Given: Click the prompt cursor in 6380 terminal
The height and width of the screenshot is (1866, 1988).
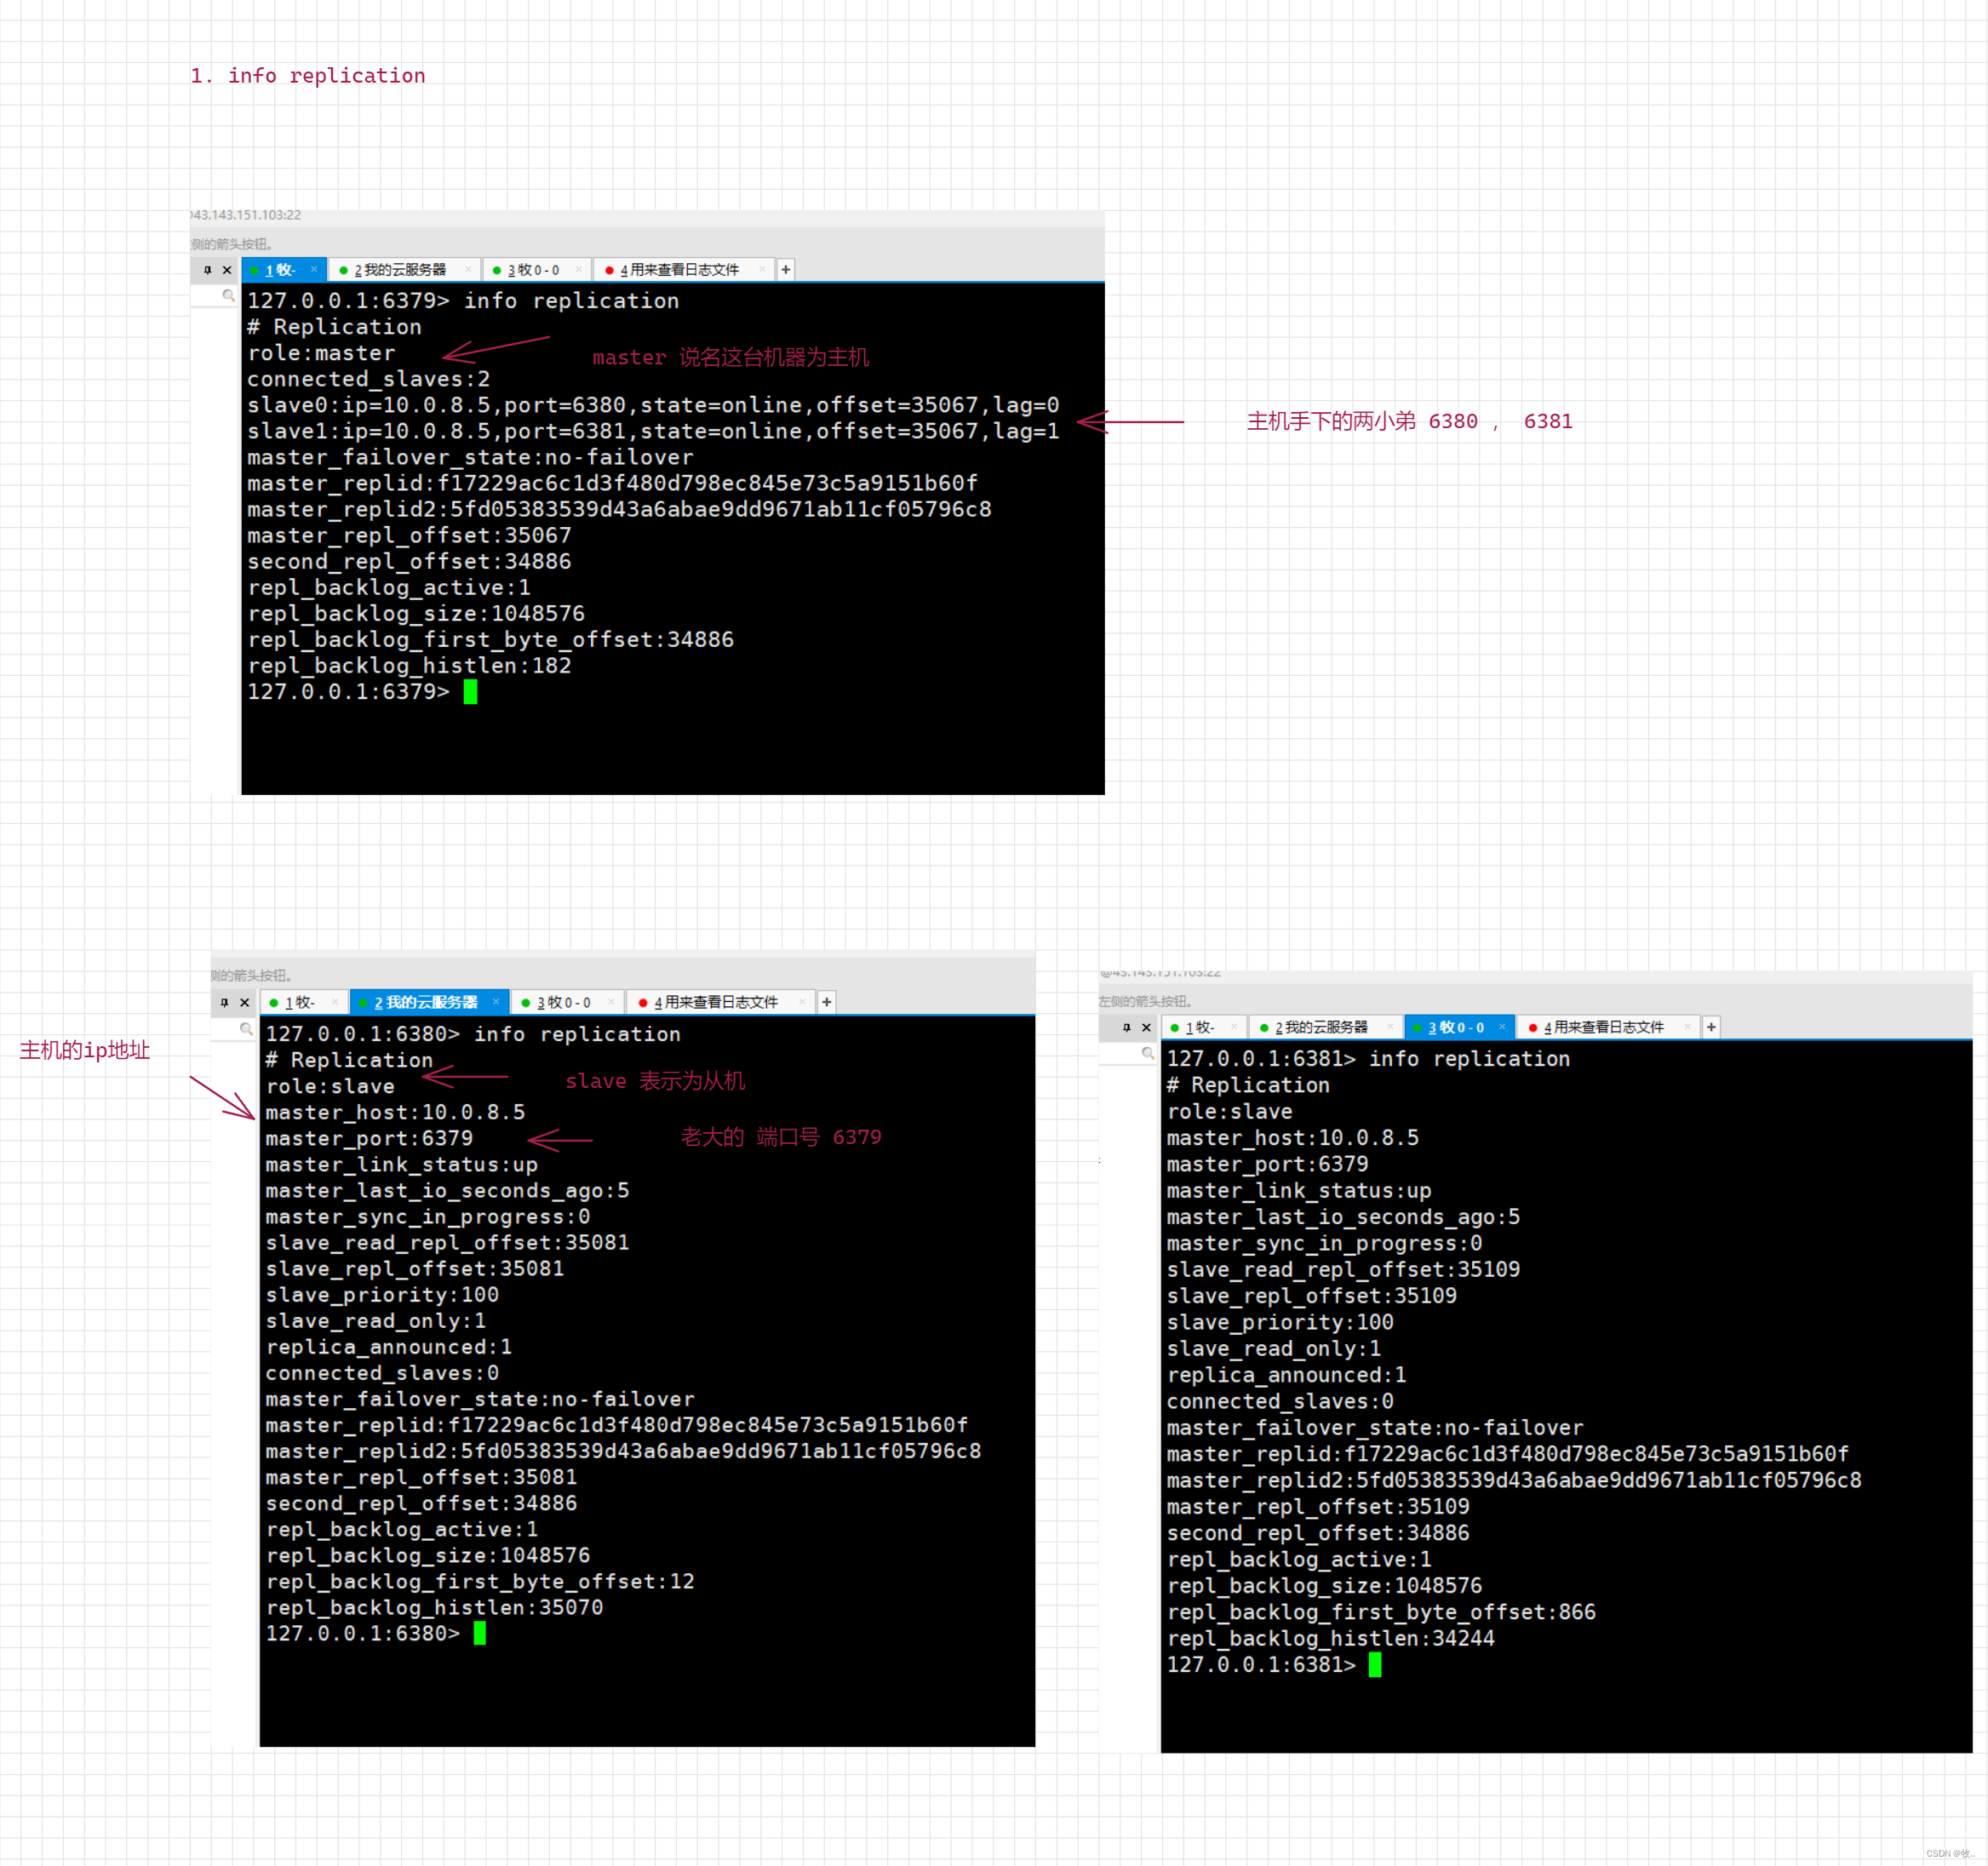Looking at the screenshot, I should 480,1633.
